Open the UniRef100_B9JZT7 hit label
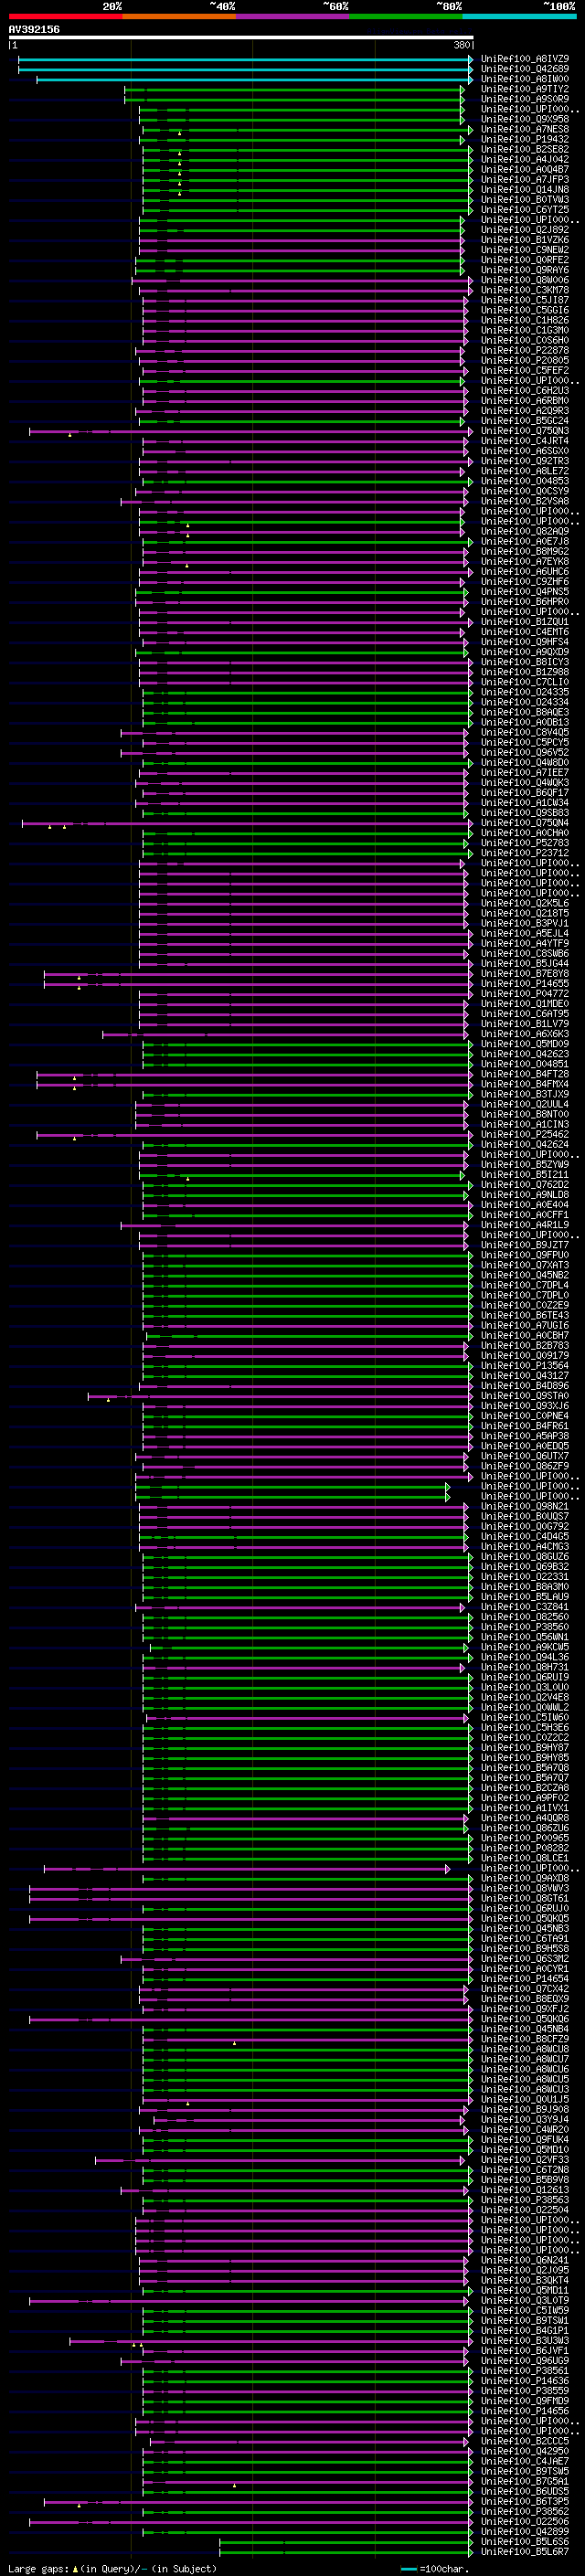Image resolution: width=585 pixels, height=2576 pixels. point(525,1245)
